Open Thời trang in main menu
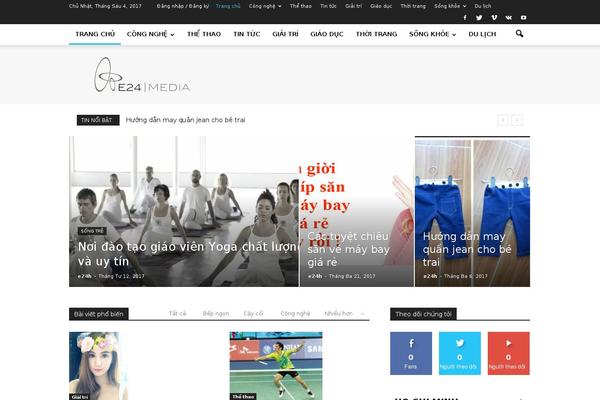 point(377,34)
